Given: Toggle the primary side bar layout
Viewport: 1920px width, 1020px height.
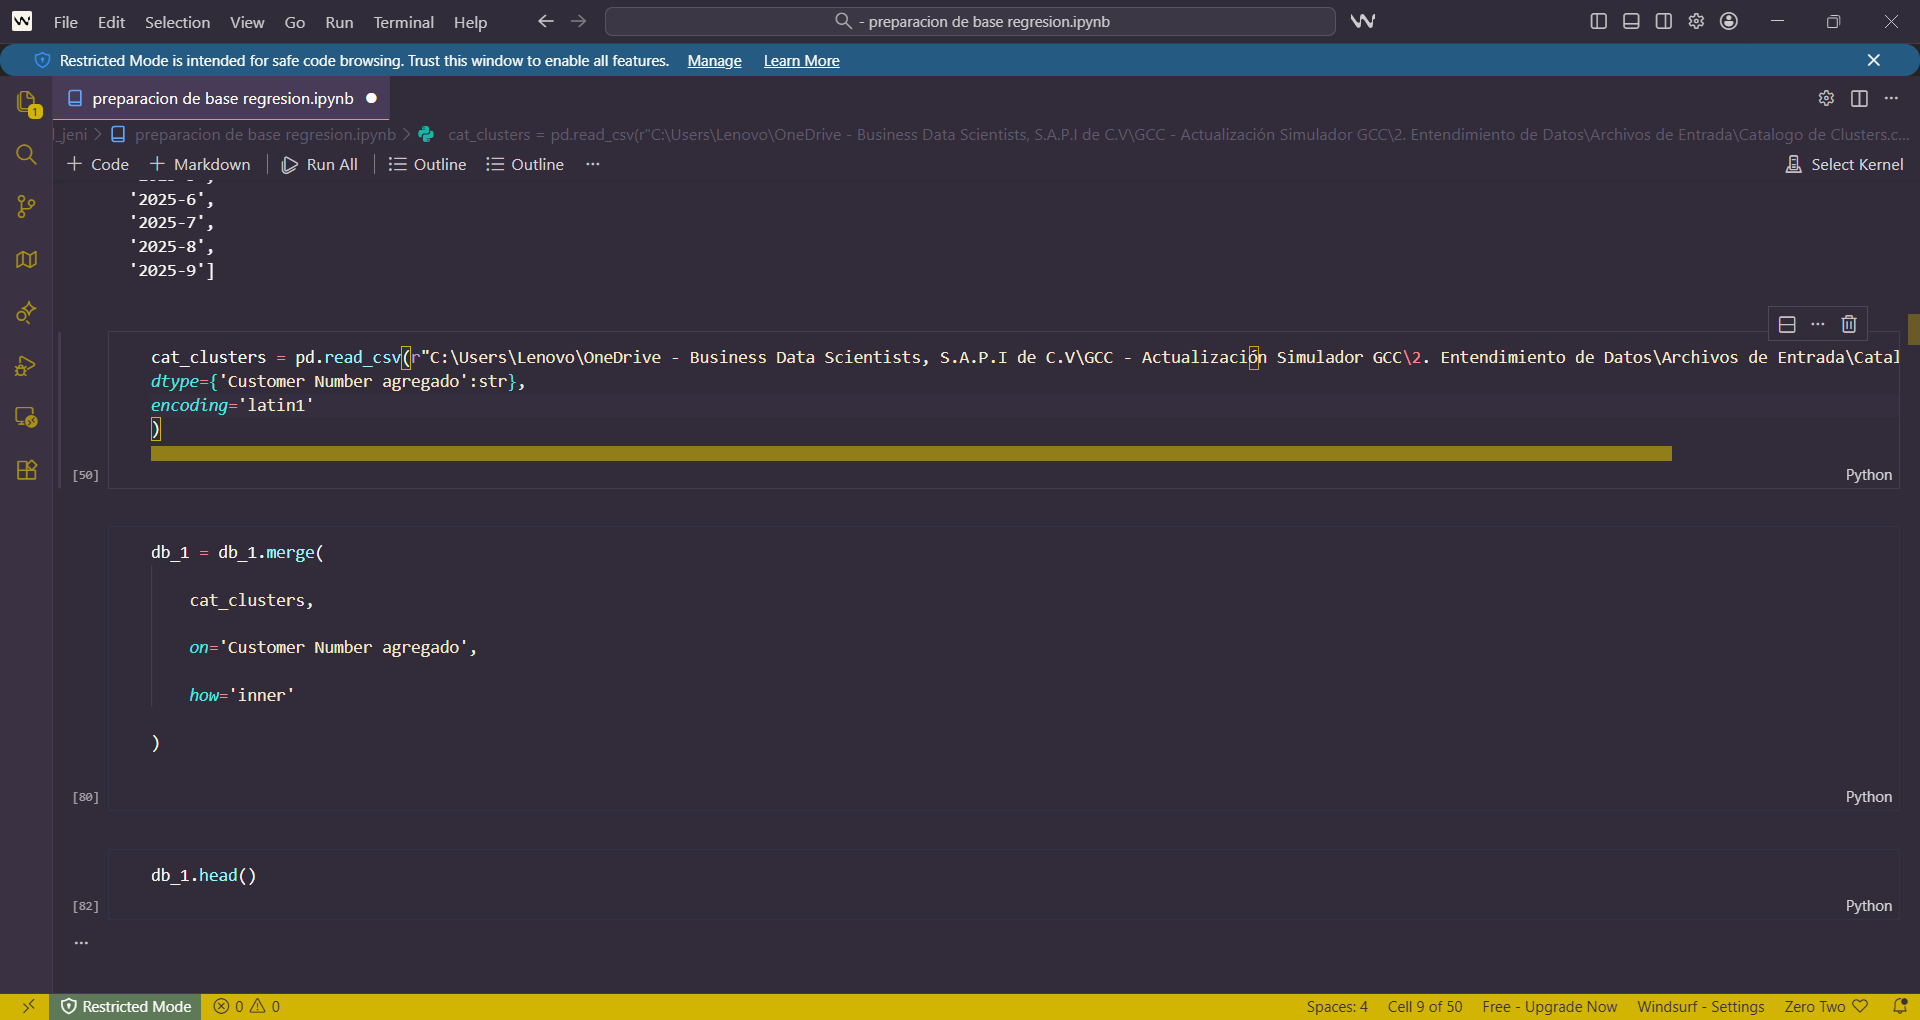Looking at the screenshot, I should [x=1598, y=21].
